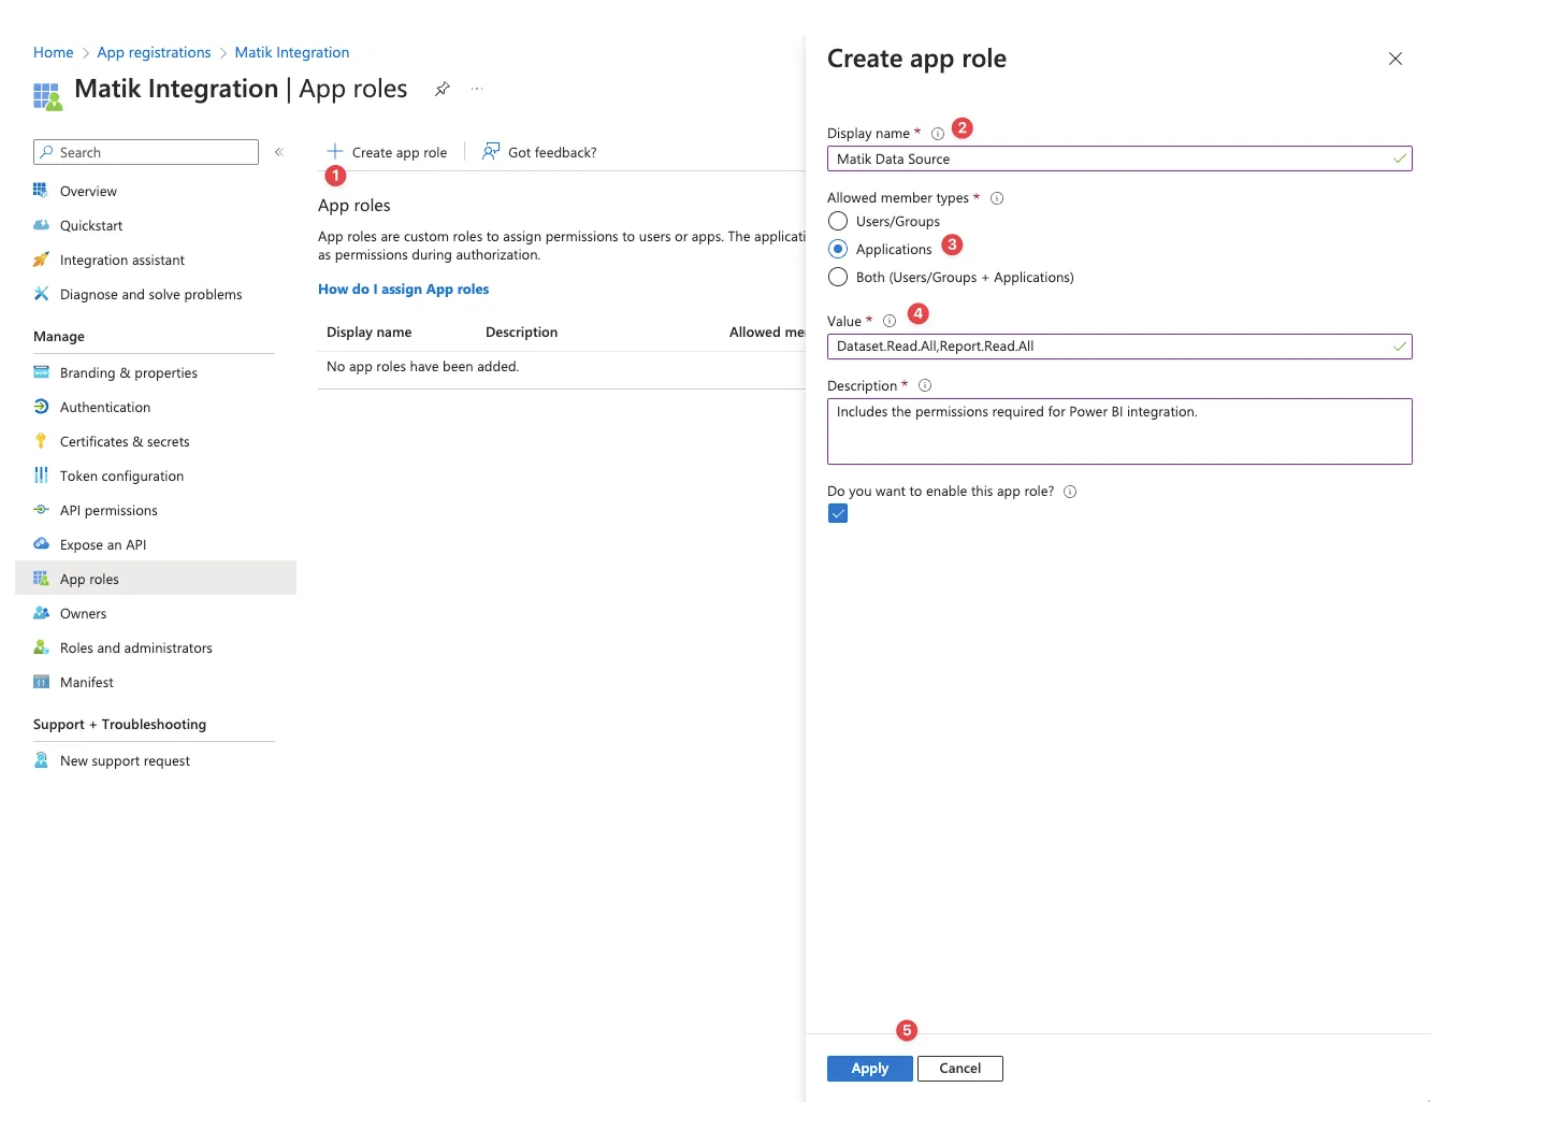Click the Description text area
Screen dimensions: 1542x1136
point(1119,431)
